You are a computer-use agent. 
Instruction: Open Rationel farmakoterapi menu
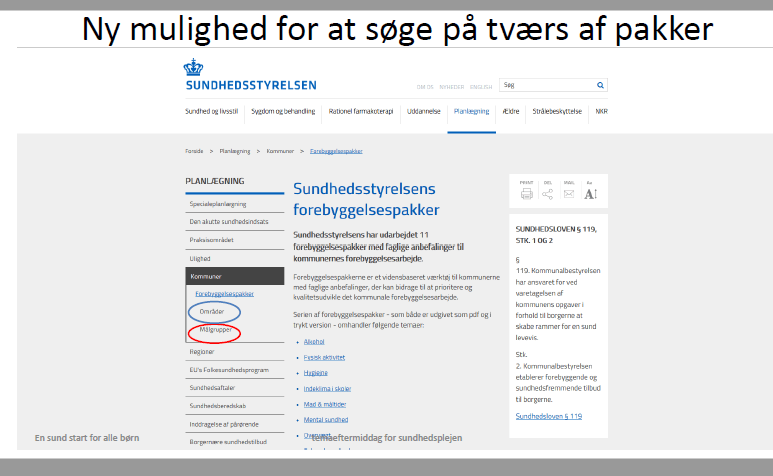[x=361, y=111]
